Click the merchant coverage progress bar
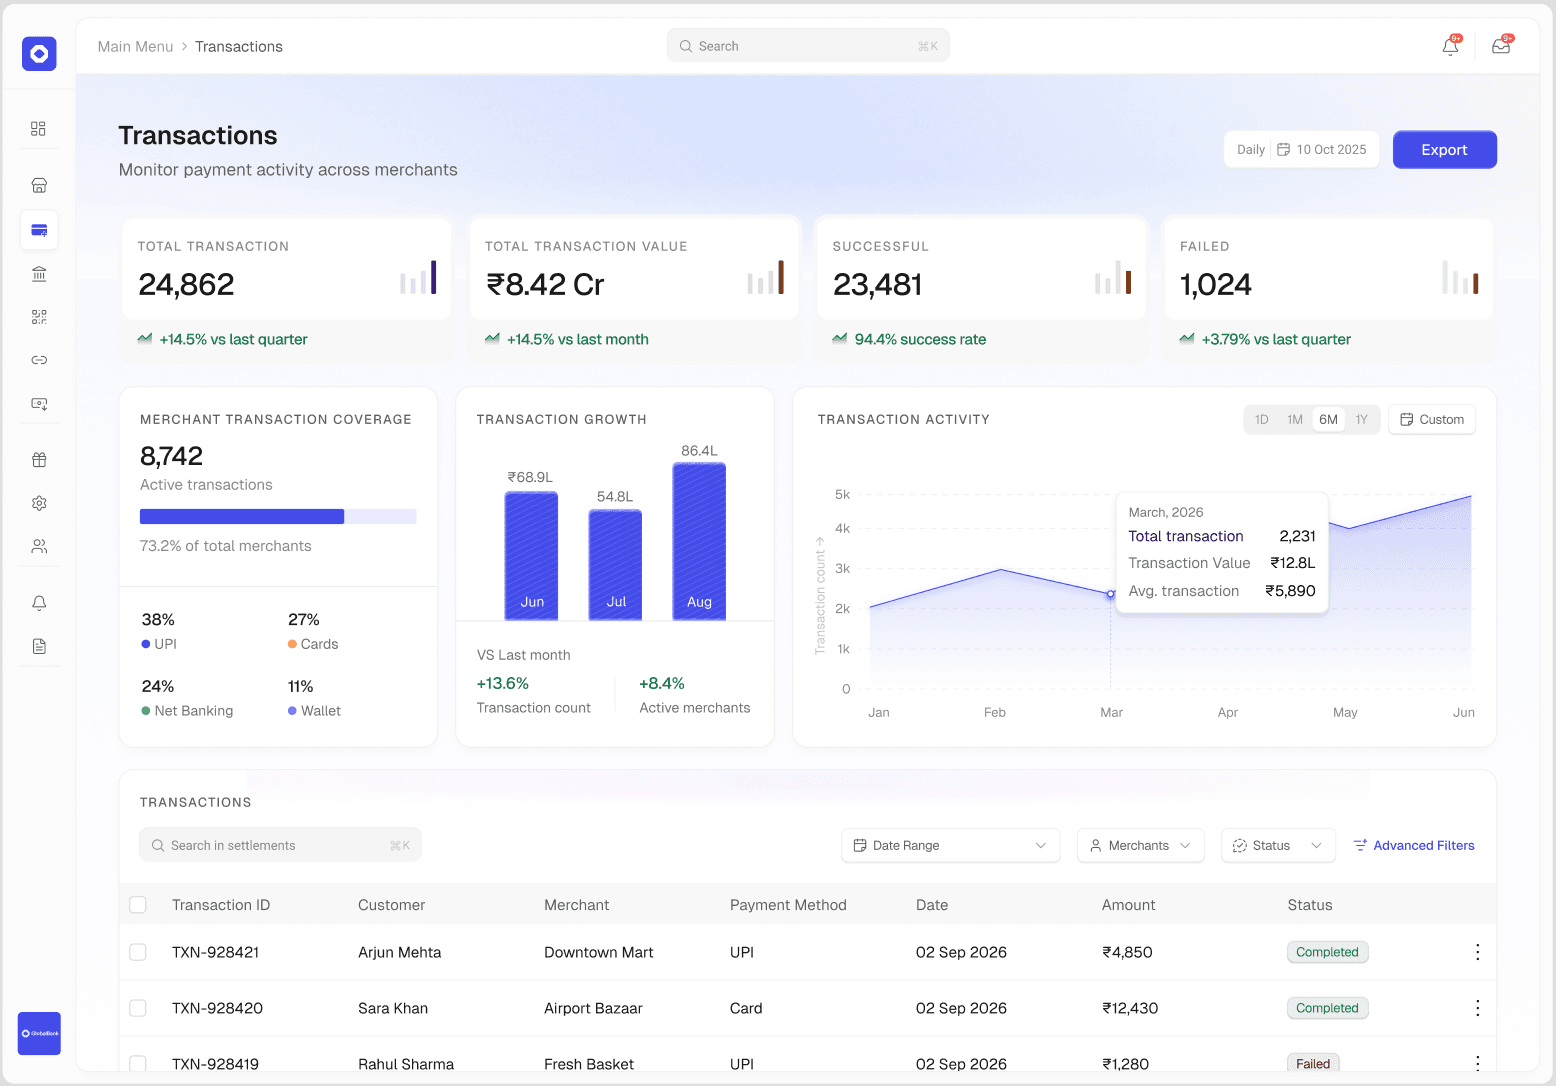 click(278, 516)
